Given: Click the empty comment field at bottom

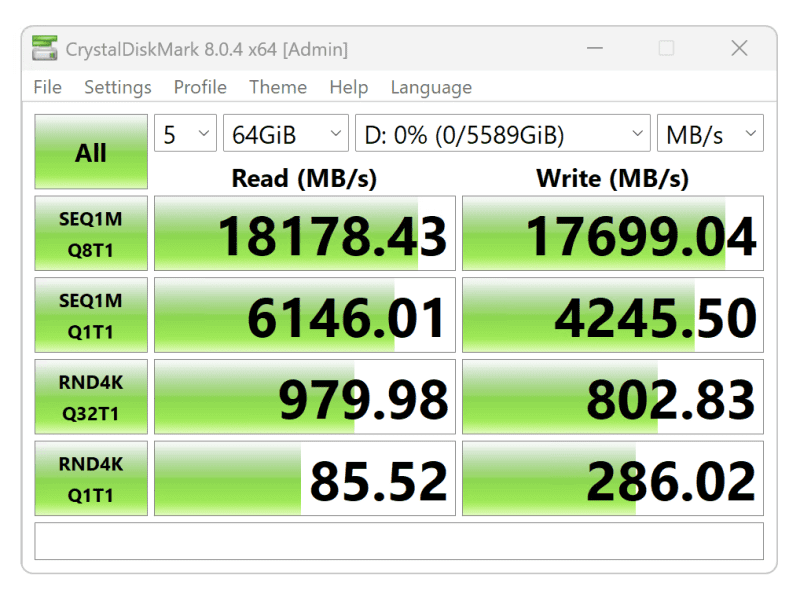Looking at the screenshot, I should click(398, 541).
